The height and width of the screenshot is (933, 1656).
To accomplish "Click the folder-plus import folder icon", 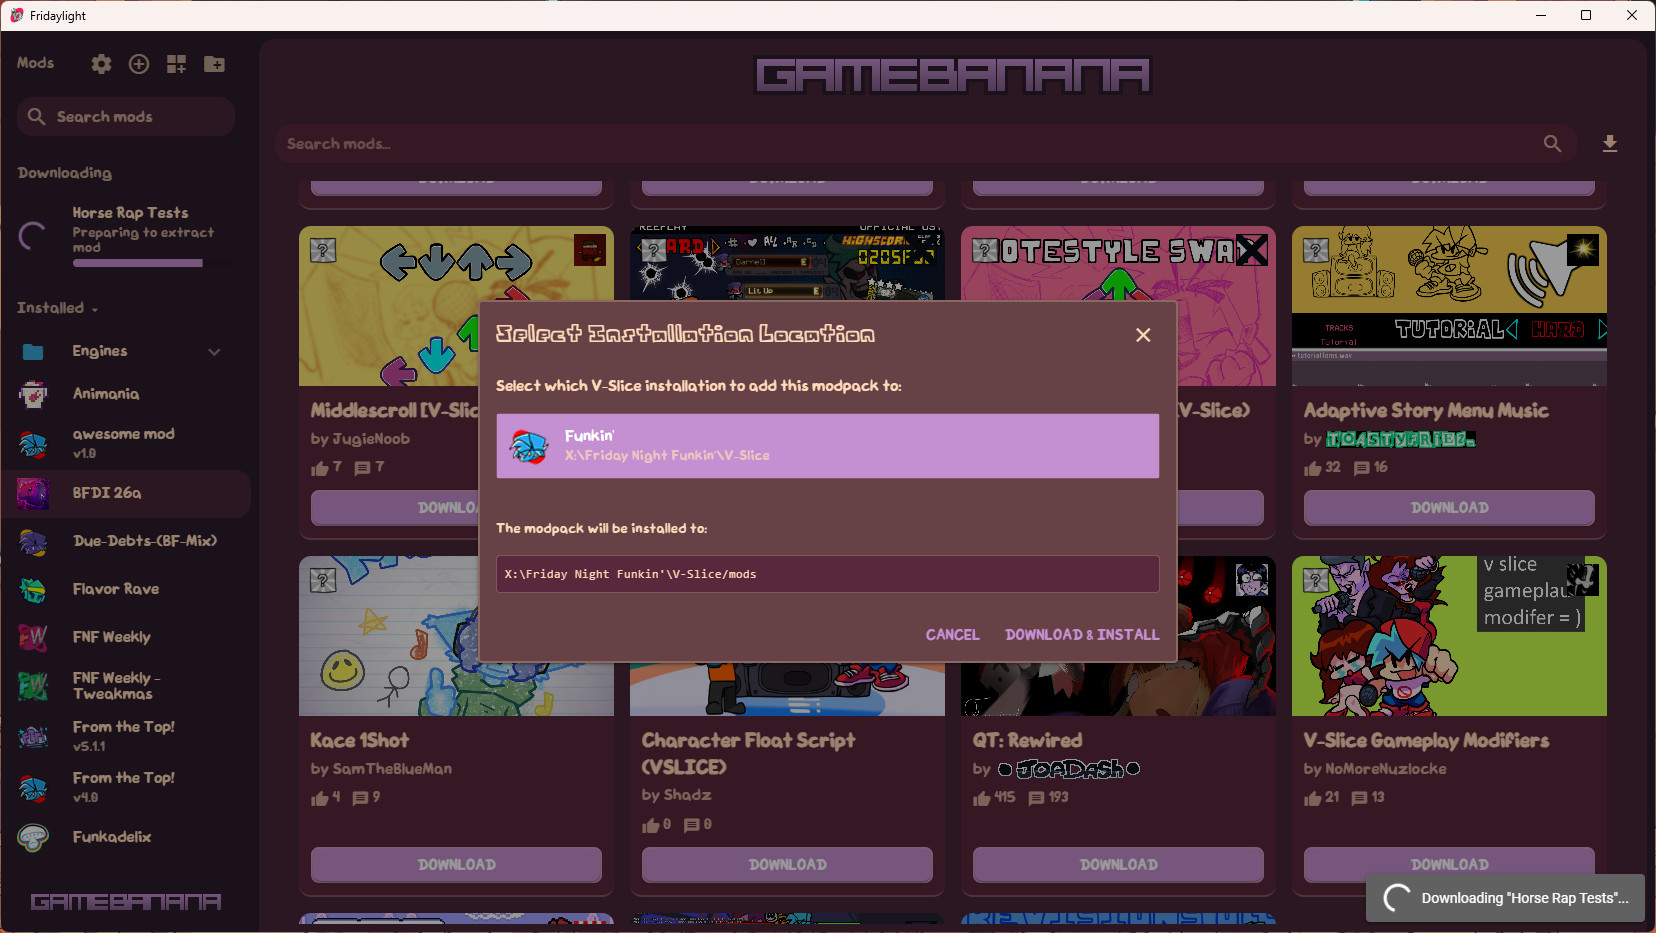I will click(x=214, y=63).
